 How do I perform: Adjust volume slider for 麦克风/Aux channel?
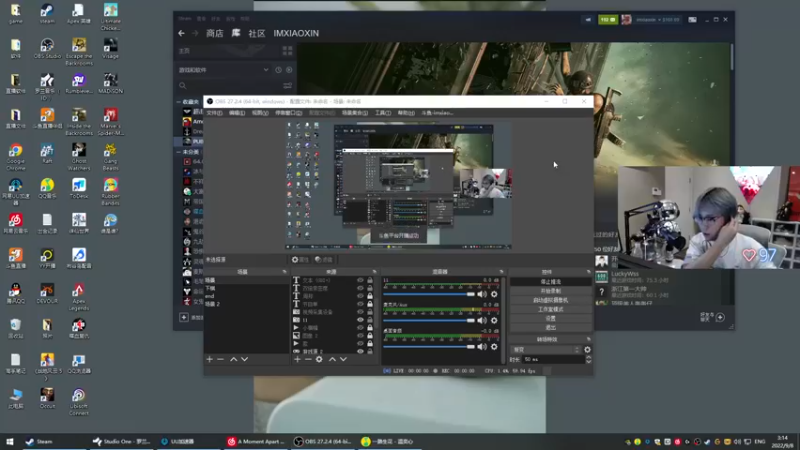tap(429, 320)
